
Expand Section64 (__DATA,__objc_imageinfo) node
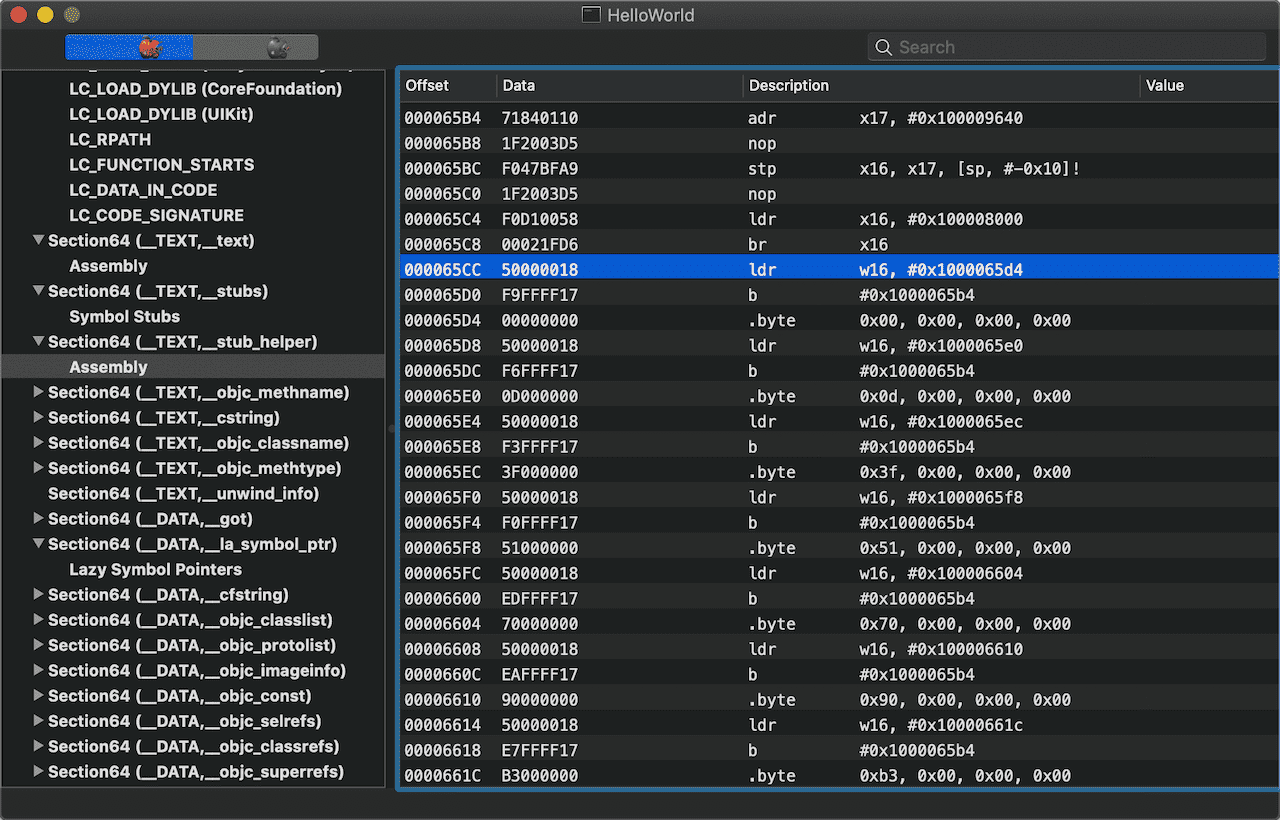39,670
